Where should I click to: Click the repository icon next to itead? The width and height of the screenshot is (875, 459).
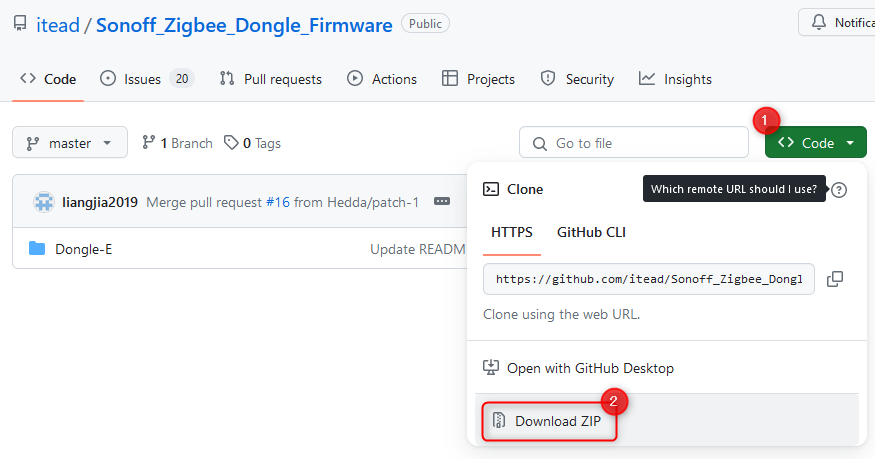[20, 24]
